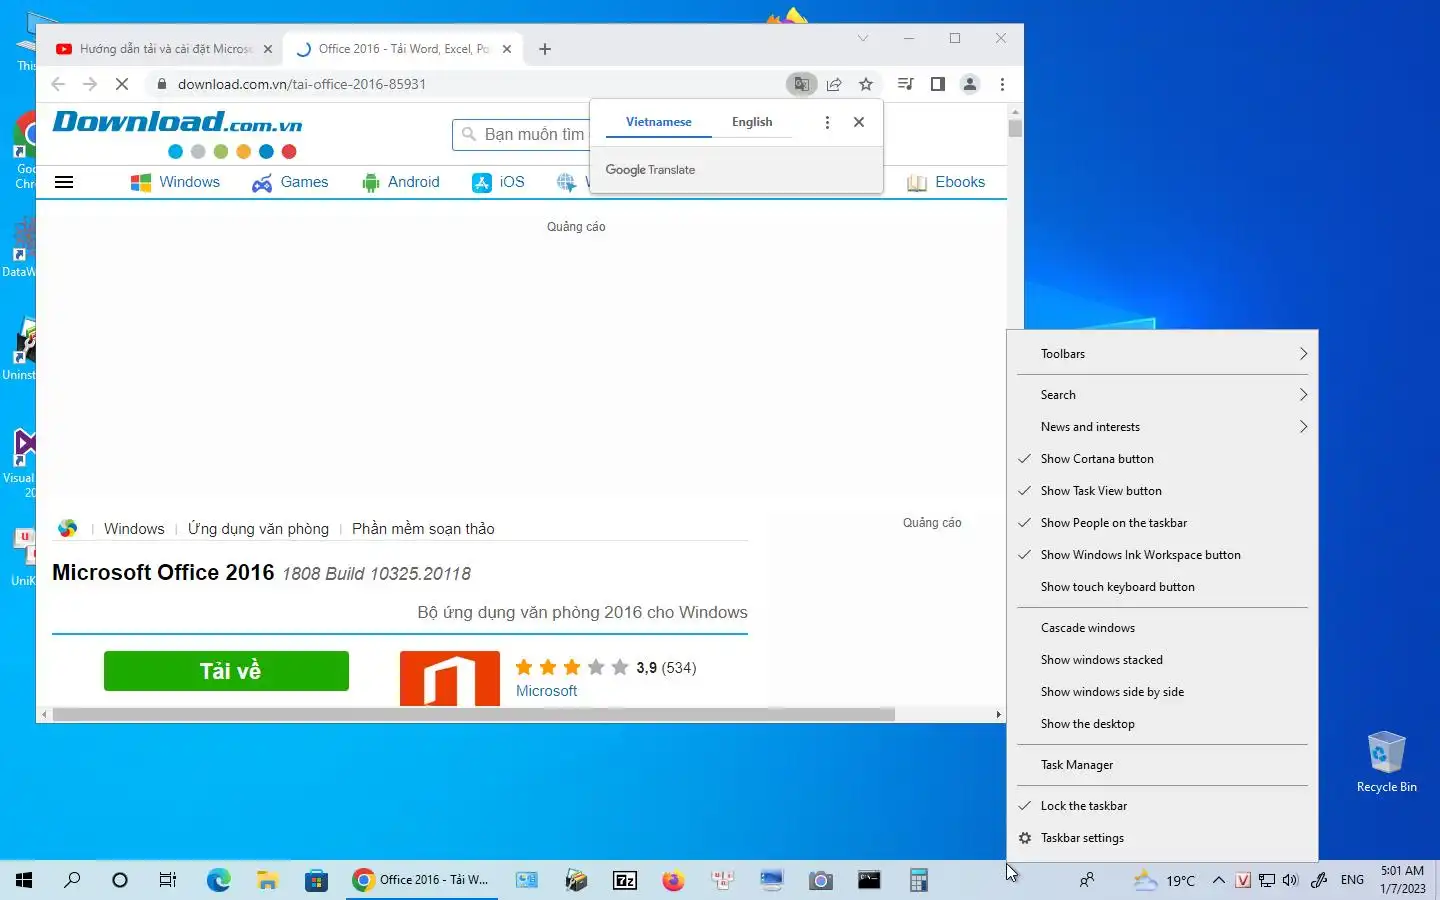Open Command Prompt from the taskbar
Viewport: 1440px width, 900px height.
(869, 880)
